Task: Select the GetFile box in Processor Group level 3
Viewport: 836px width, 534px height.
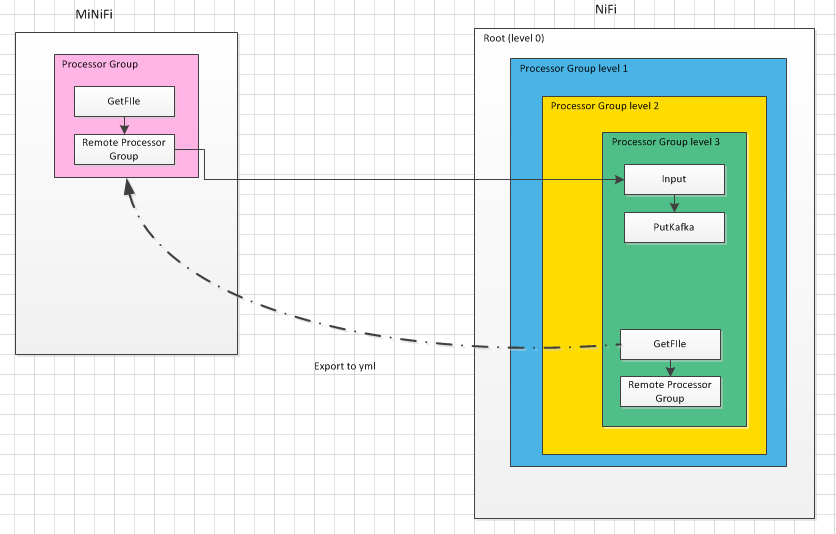Action: pos(670,344)
